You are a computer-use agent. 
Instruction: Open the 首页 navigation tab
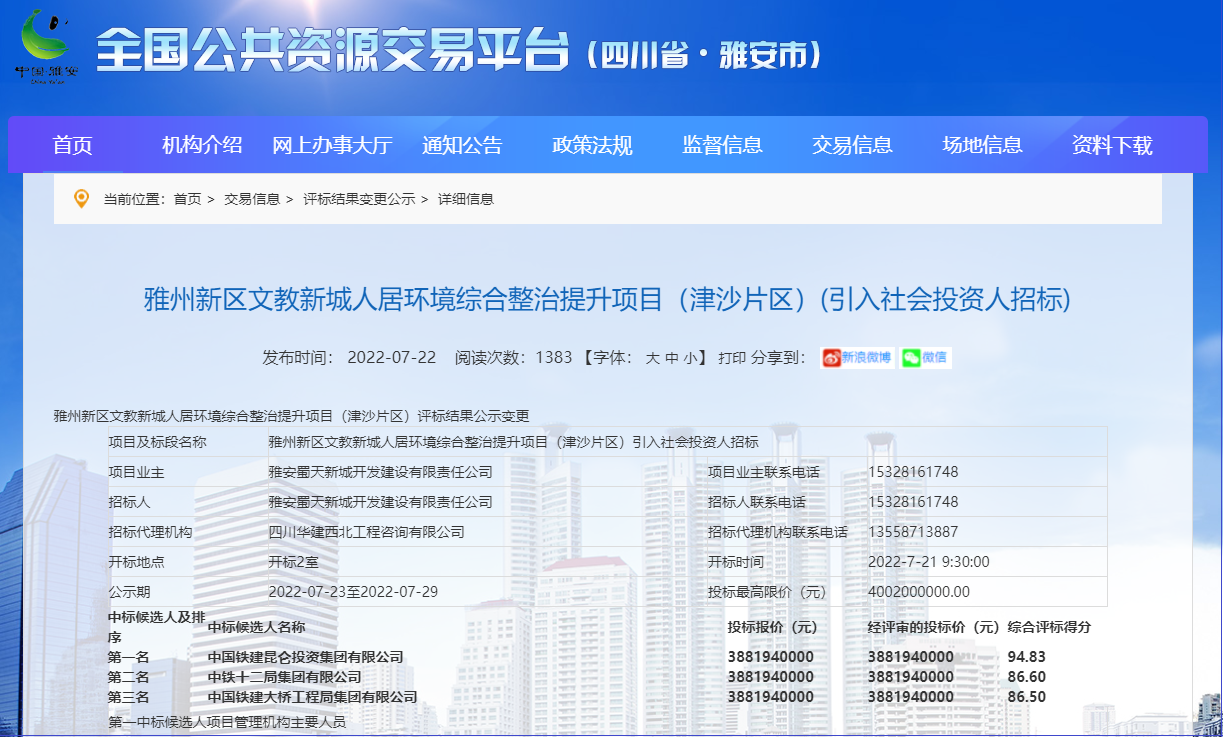72,145
